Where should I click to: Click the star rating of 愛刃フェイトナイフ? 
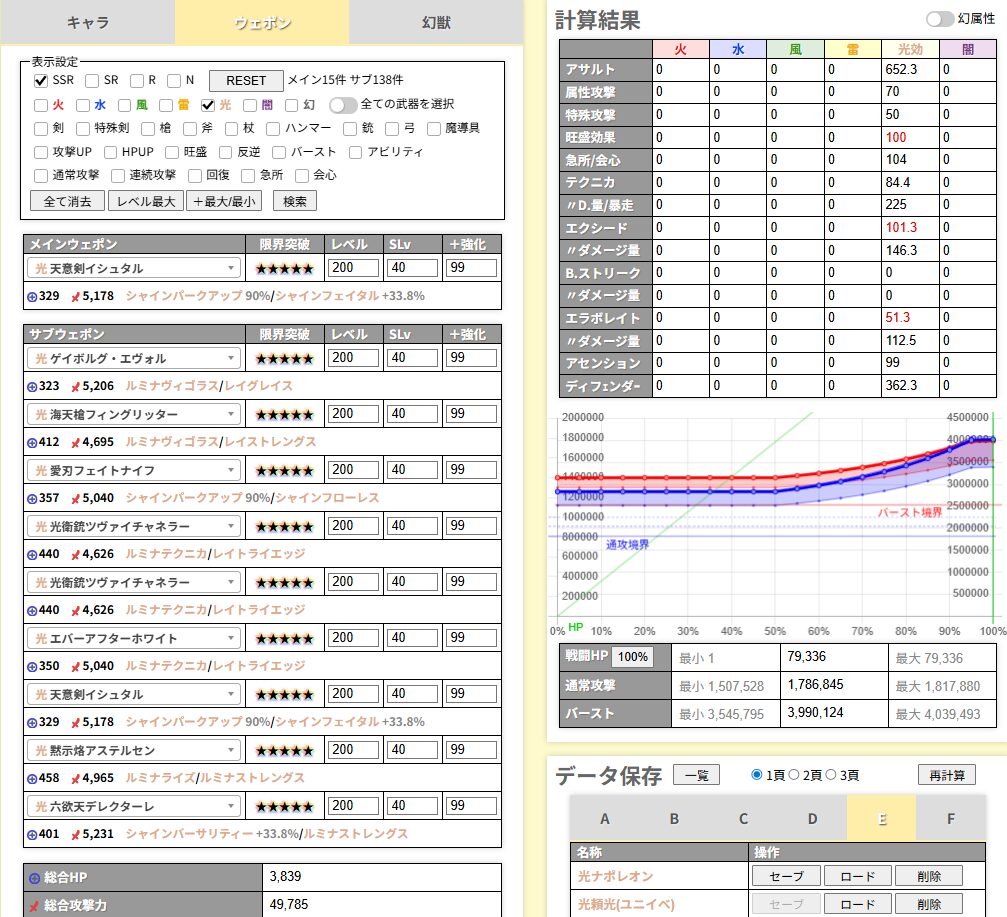[x=285, y=470]
